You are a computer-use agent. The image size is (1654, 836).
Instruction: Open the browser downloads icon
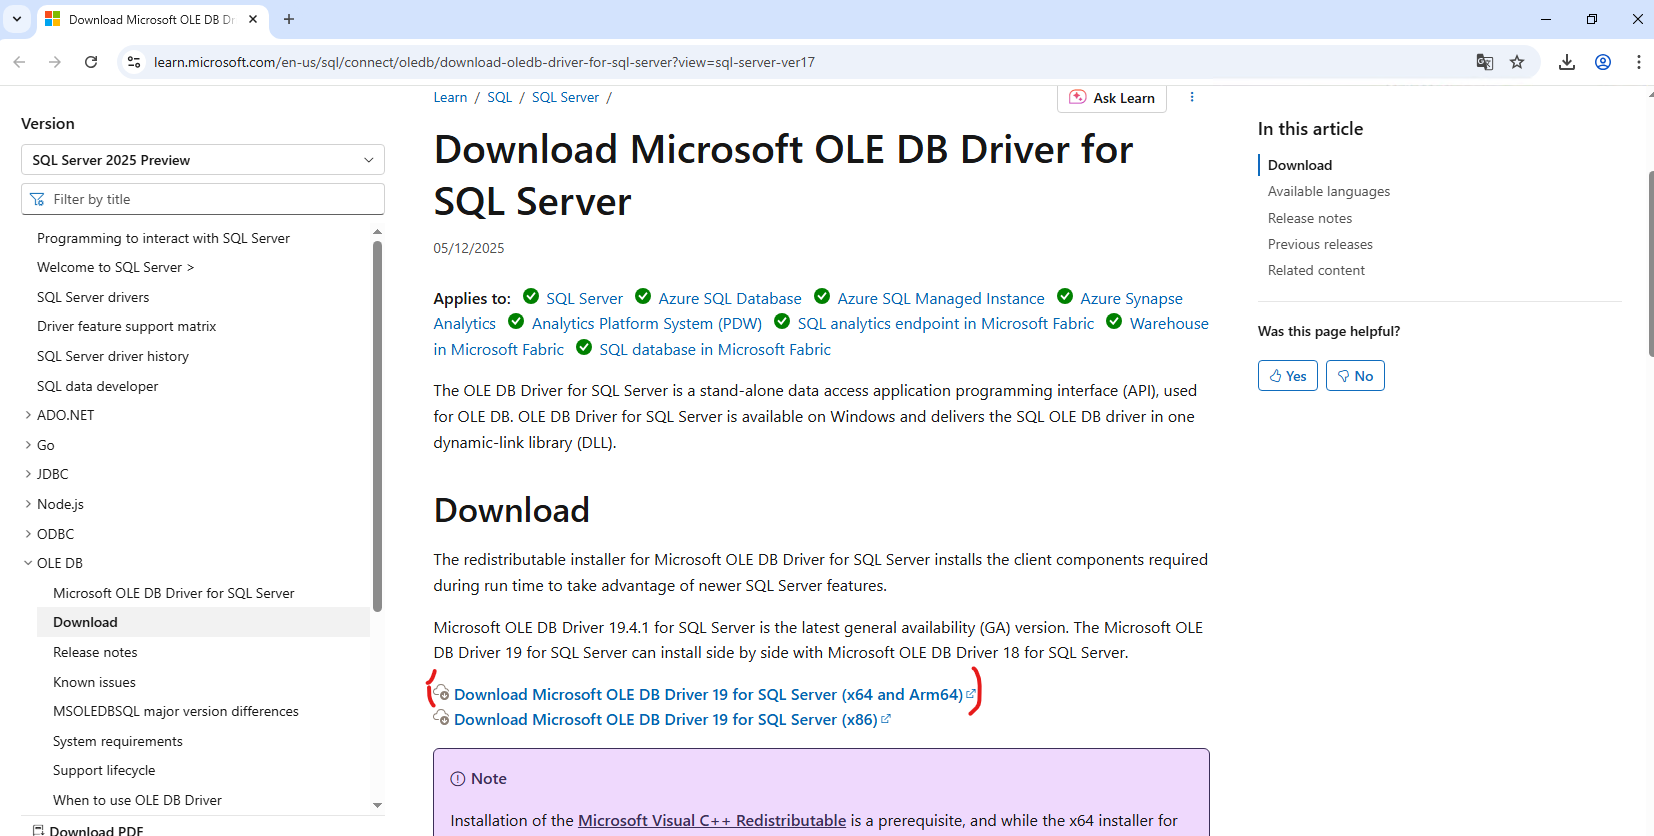click(1566, 62)
